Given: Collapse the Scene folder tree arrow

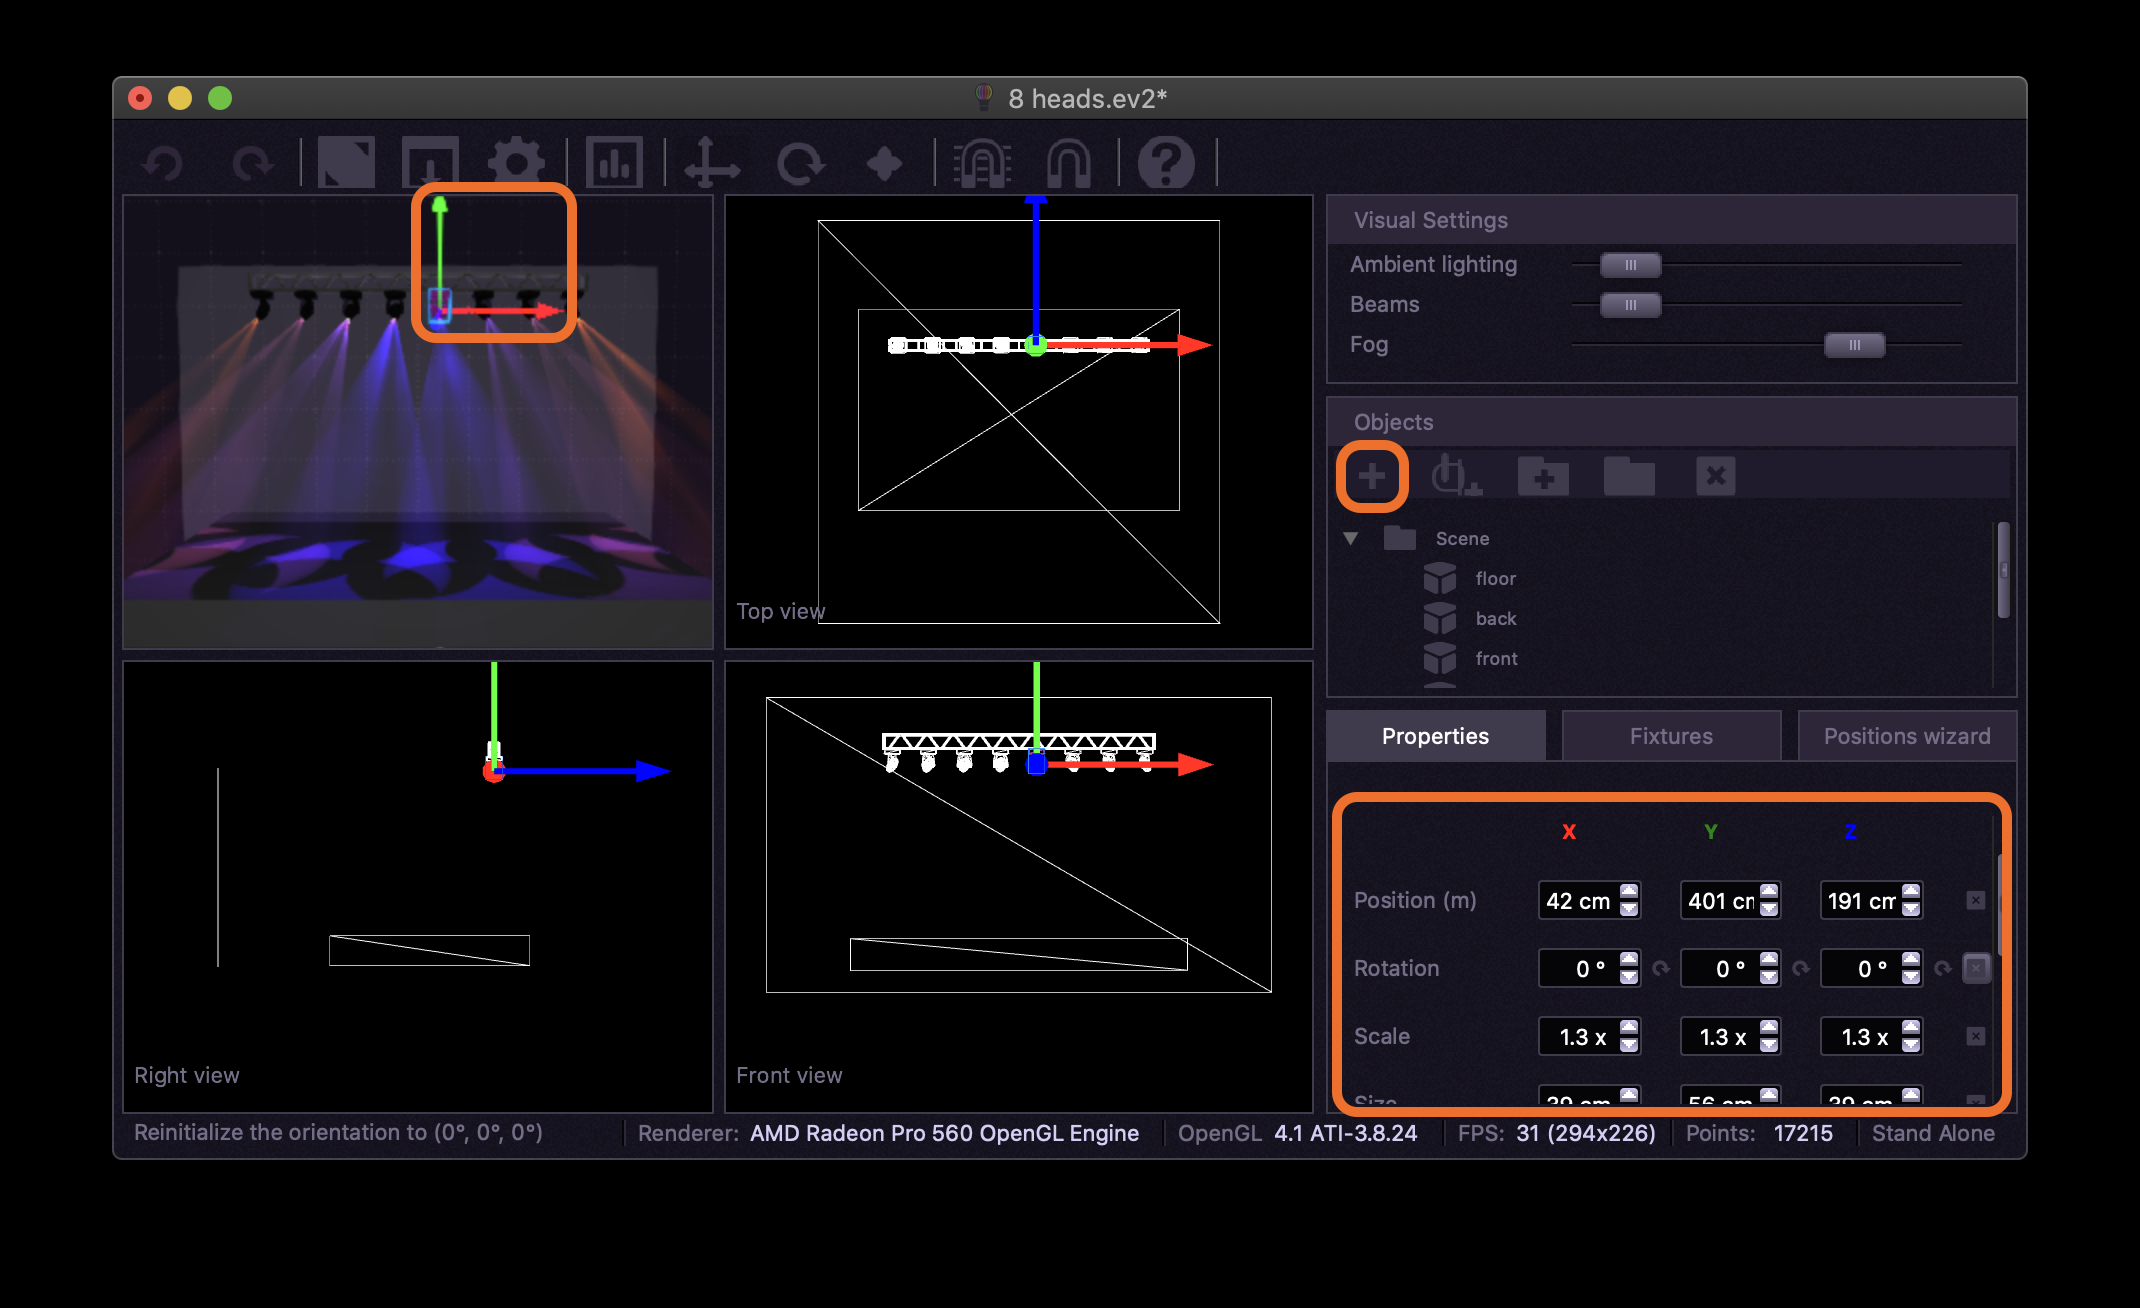Looking at the screenshot, I should coord(1351,538).
